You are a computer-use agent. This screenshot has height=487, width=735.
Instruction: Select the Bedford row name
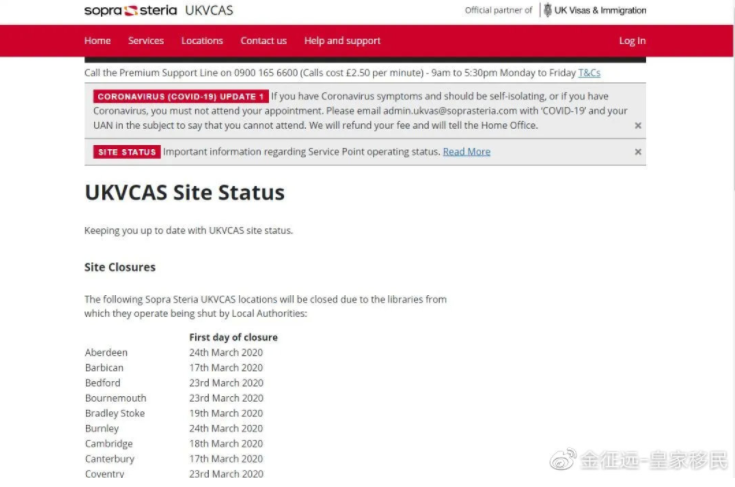[x=103, y=382]
